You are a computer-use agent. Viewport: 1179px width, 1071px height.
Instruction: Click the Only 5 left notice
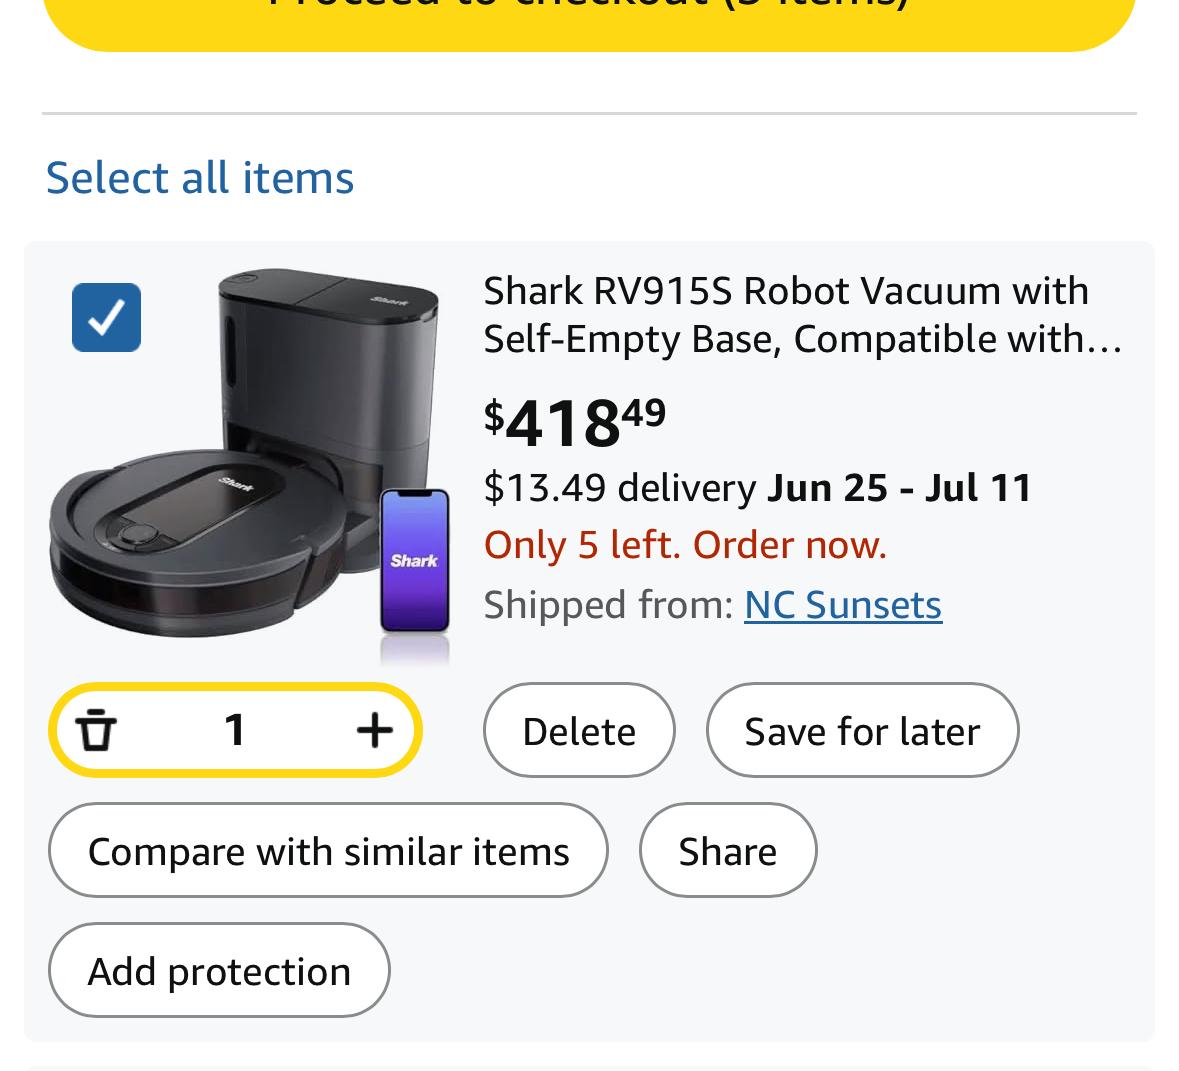(x=685, y=545)
